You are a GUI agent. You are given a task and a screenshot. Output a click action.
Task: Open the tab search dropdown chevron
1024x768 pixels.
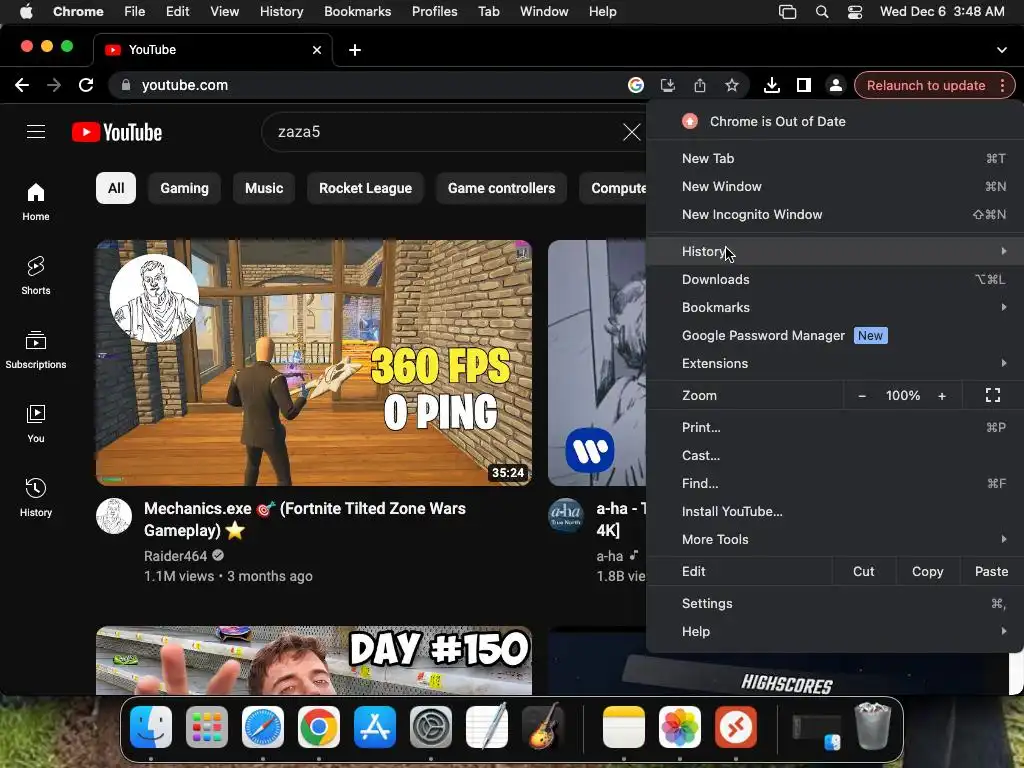point(1002,50)
